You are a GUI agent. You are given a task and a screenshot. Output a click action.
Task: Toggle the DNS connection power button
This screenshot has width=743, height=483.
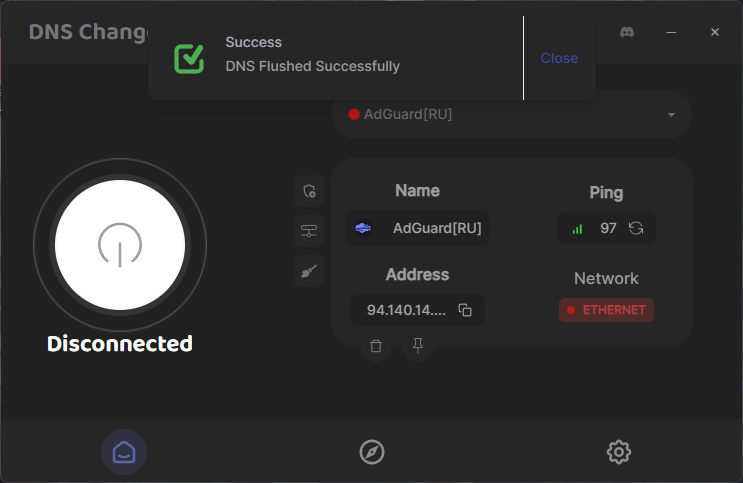coord(120,245)
